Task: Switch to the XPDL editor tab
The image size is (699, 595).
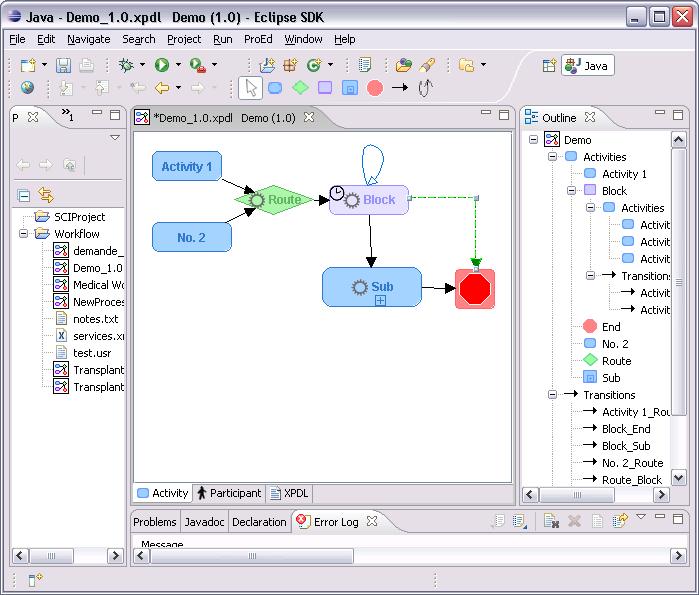Action: [289, 493]
